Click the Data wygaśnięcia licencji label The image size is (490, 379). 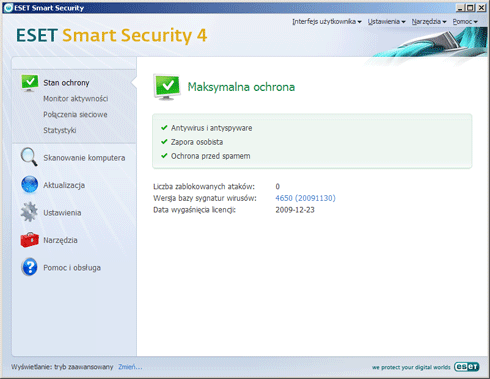(194, 210)
